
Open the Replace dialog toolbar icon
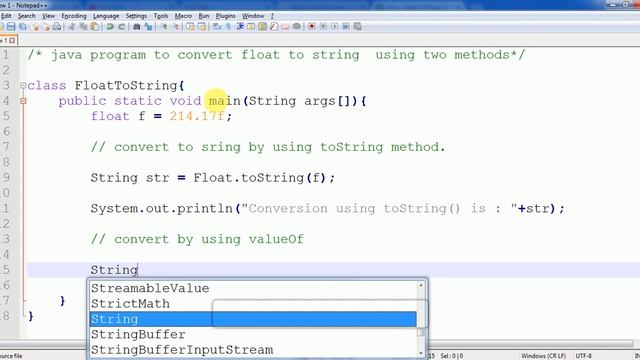tap(148, 27)
